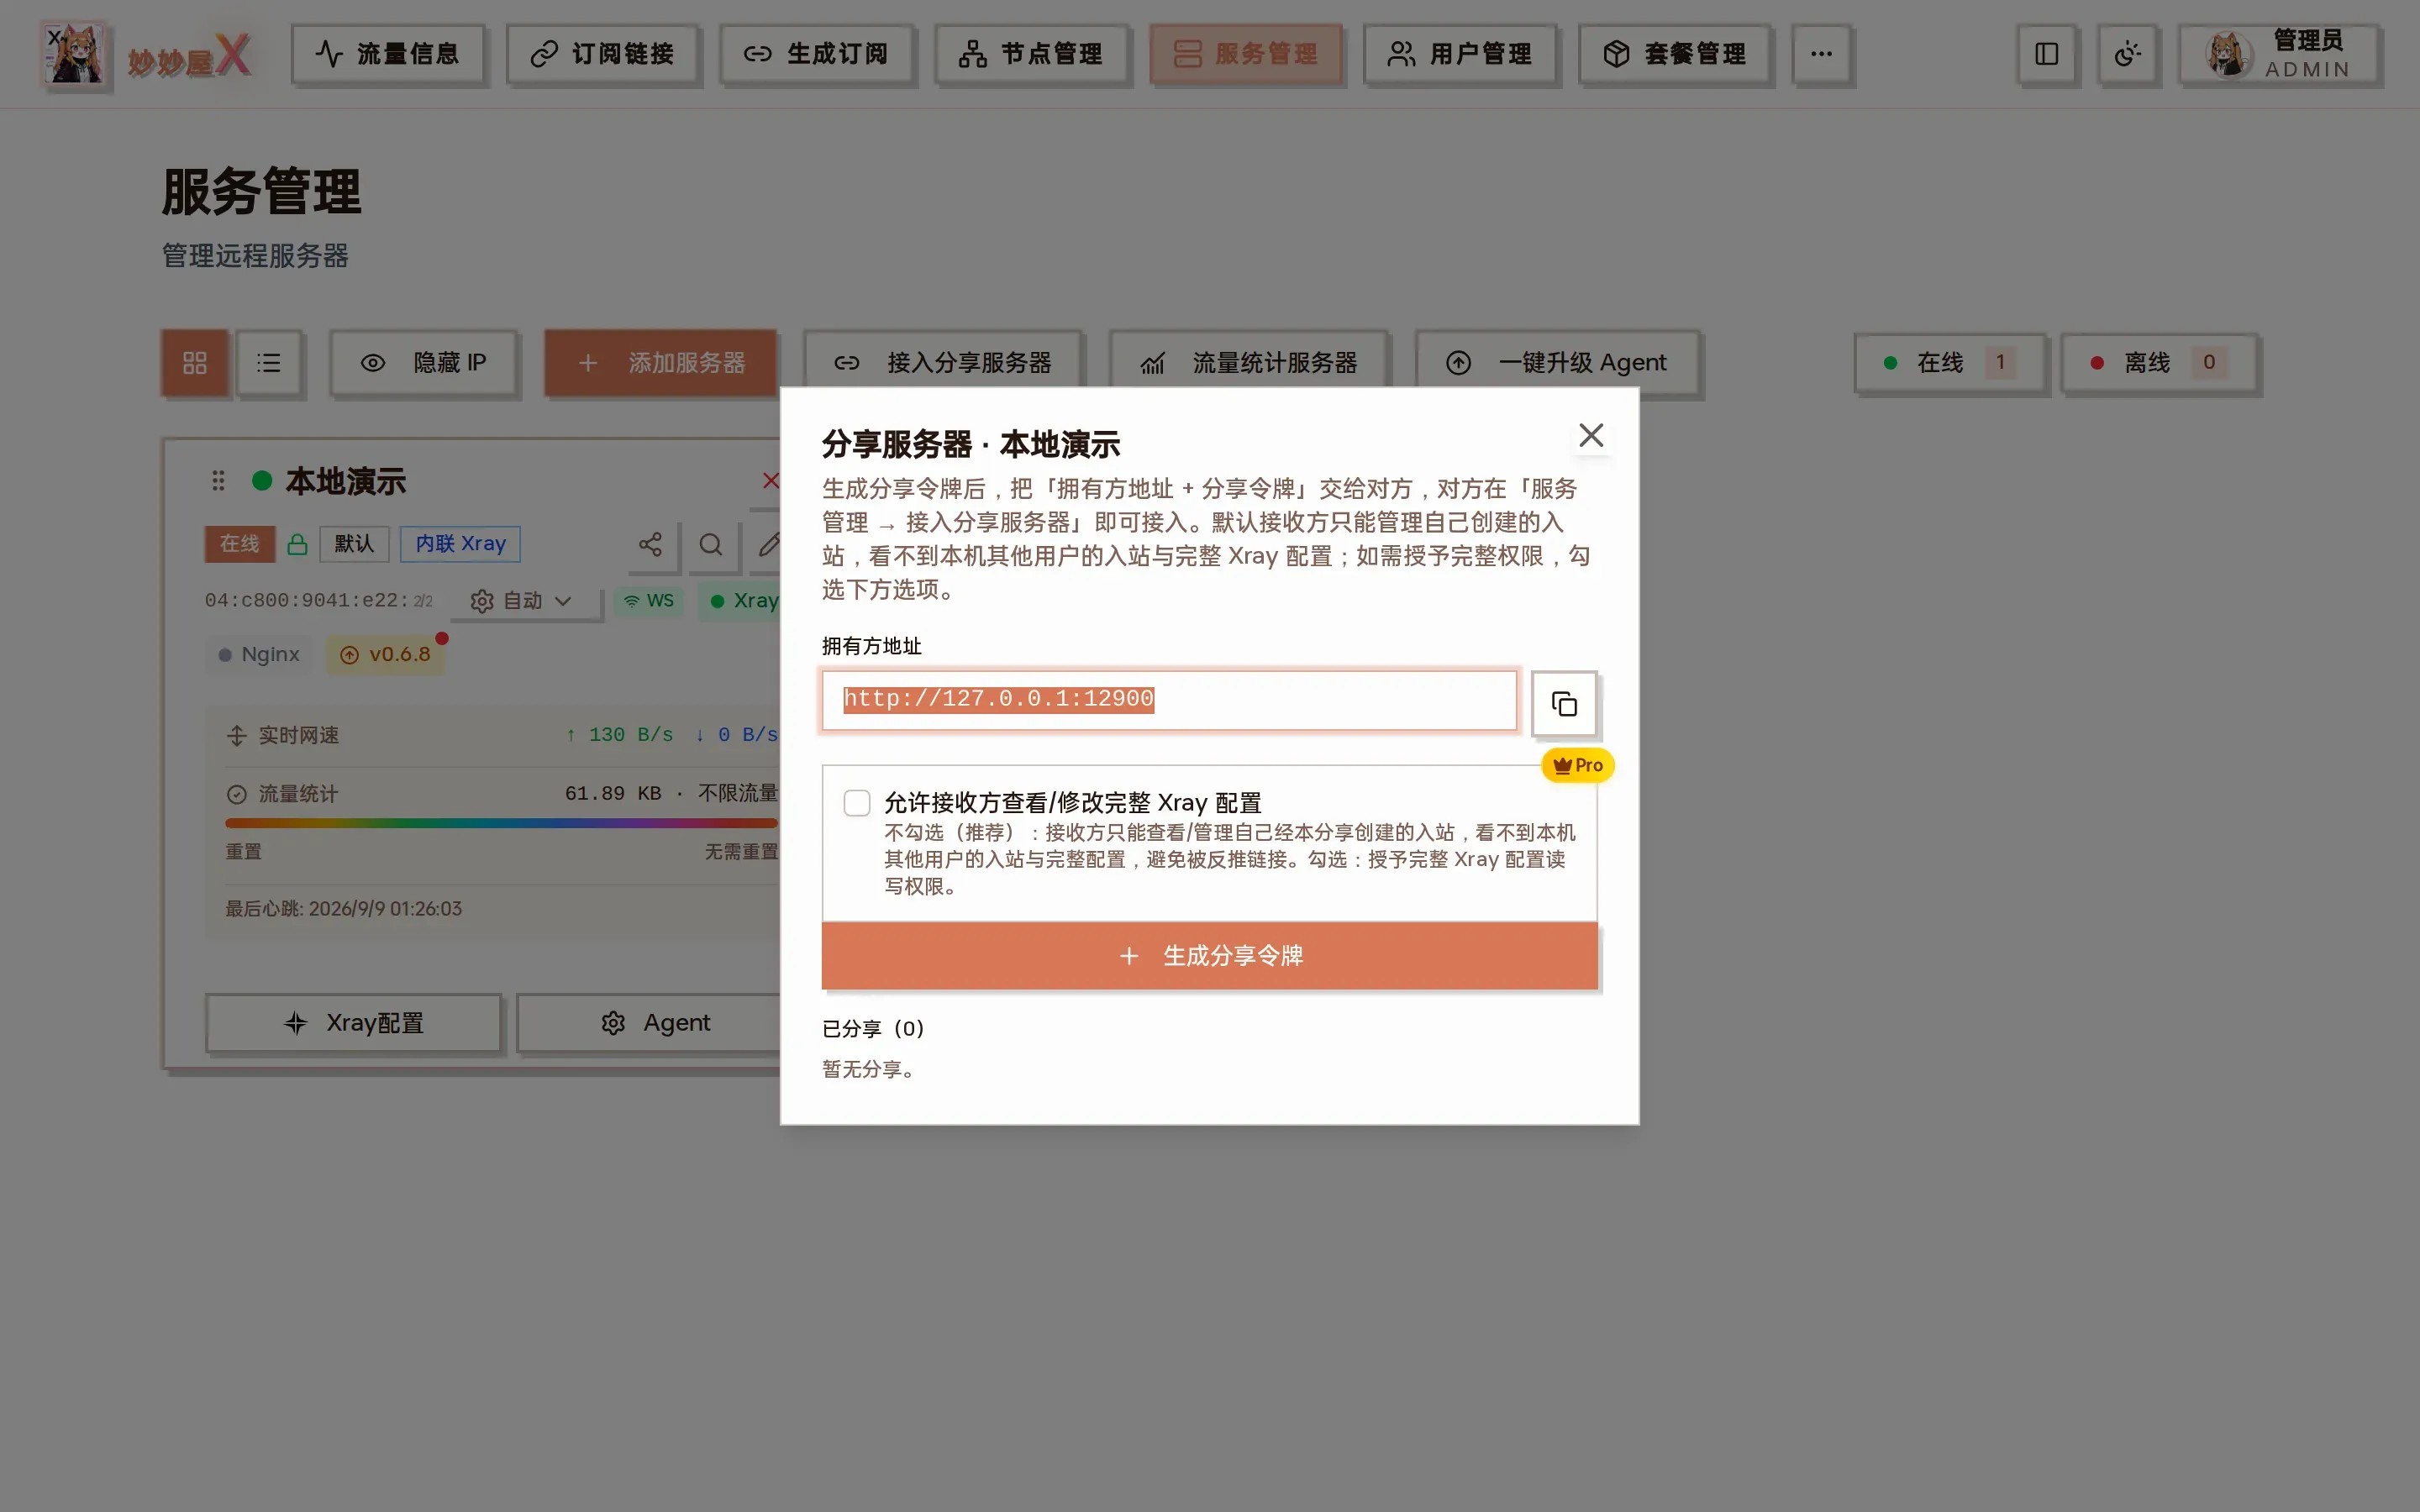Click the 生成分享令牌 button
Image resolution: width=2420 pixels, height=1512 pixels.
coord(1209,956)
